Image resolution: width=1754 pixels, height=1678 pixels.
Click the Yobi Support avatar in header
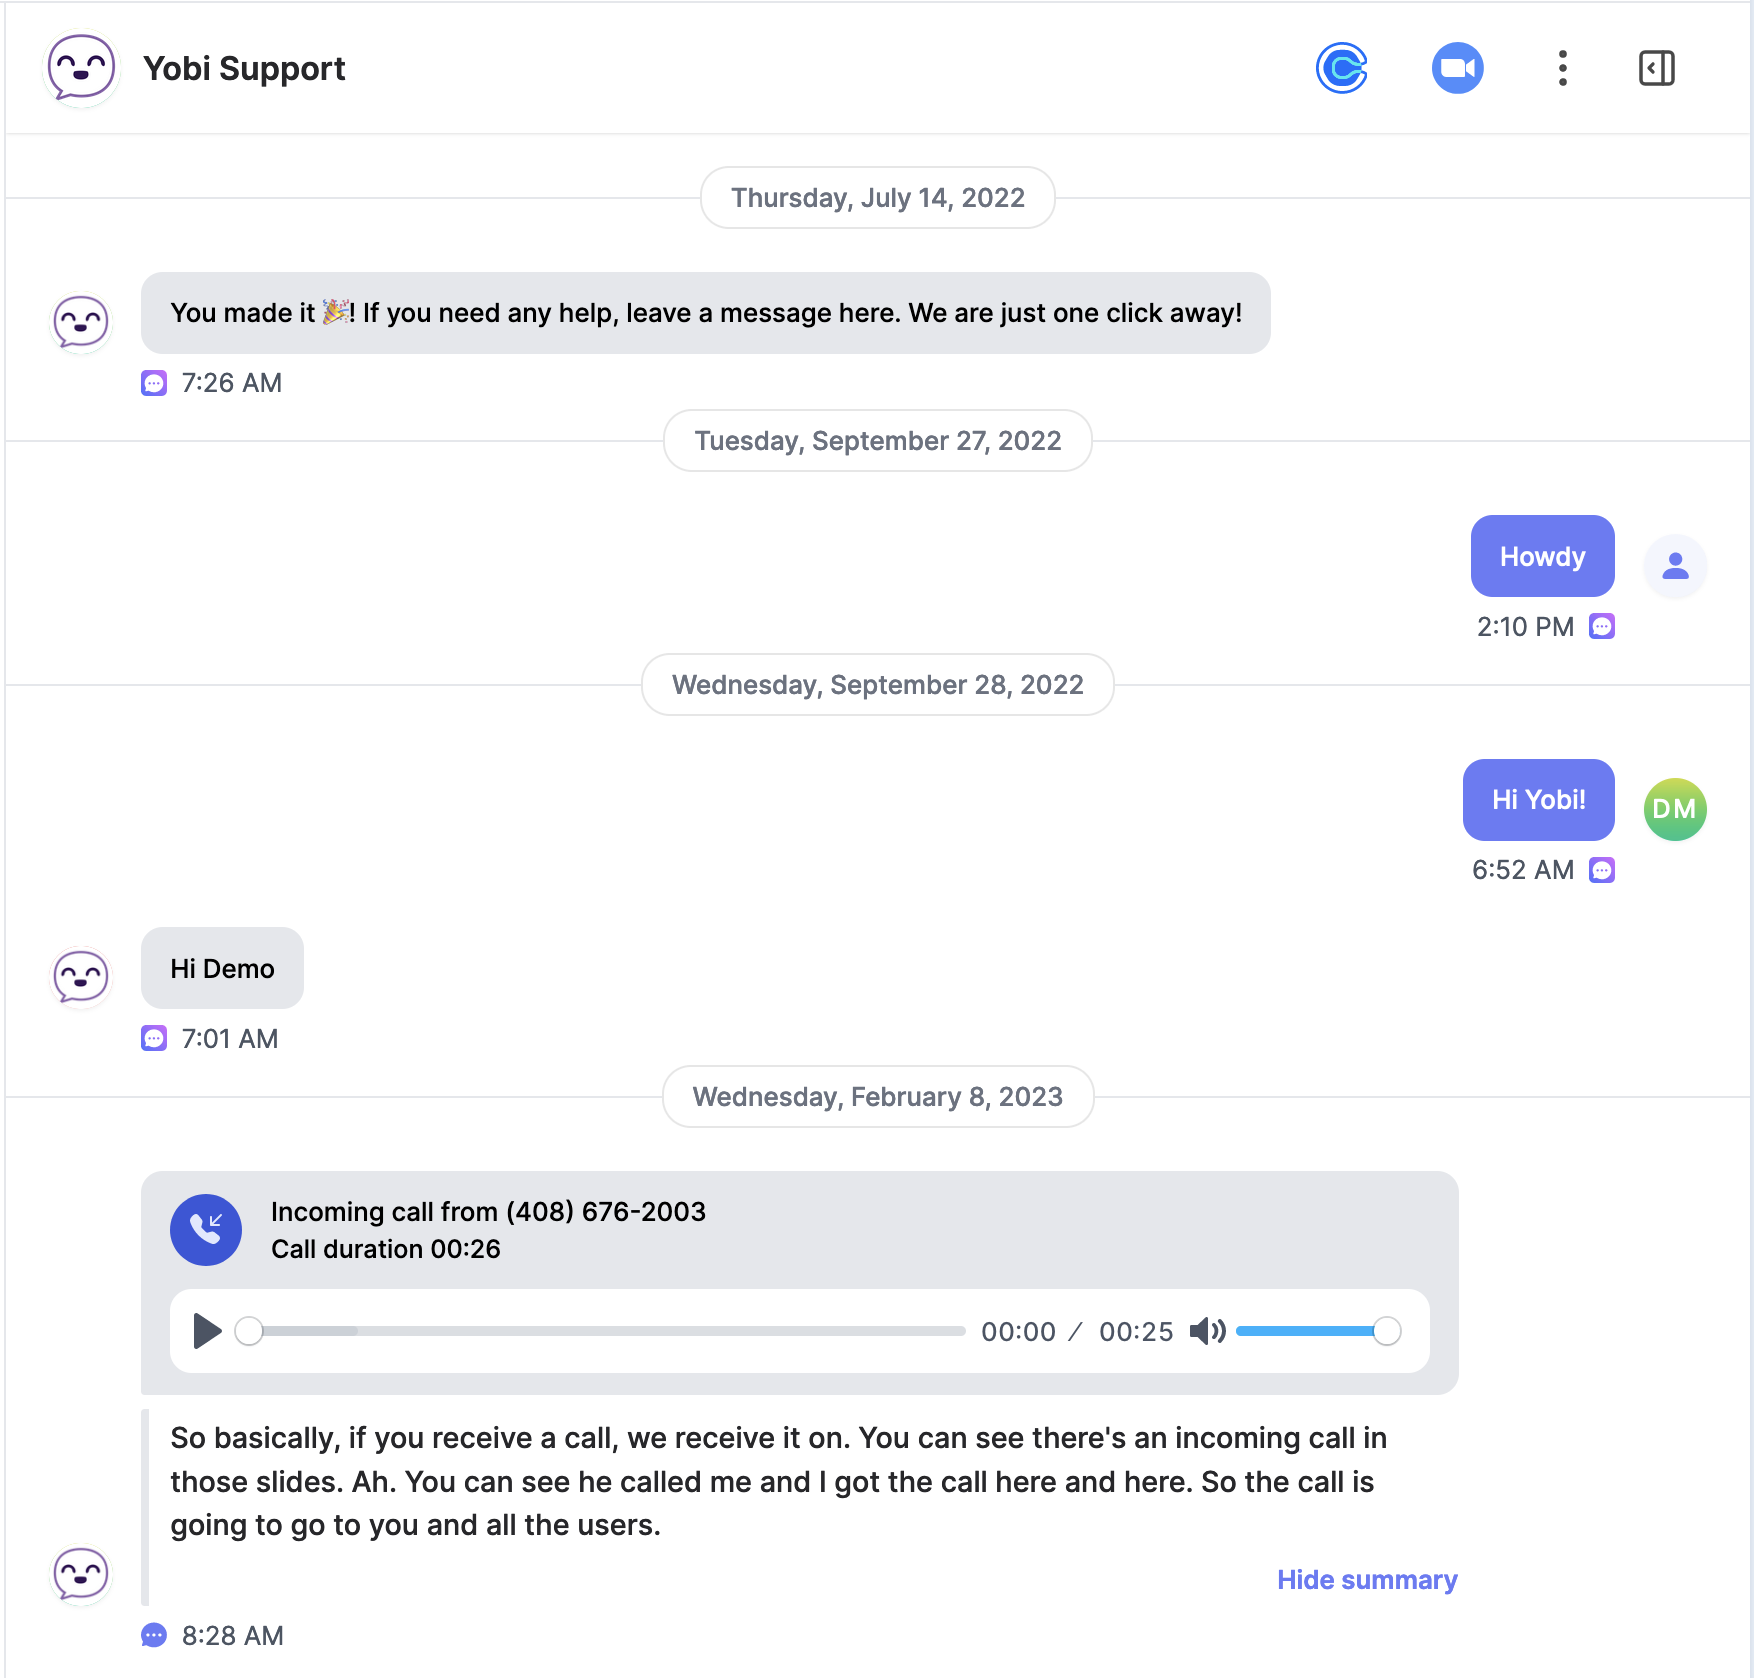point(81,68)
